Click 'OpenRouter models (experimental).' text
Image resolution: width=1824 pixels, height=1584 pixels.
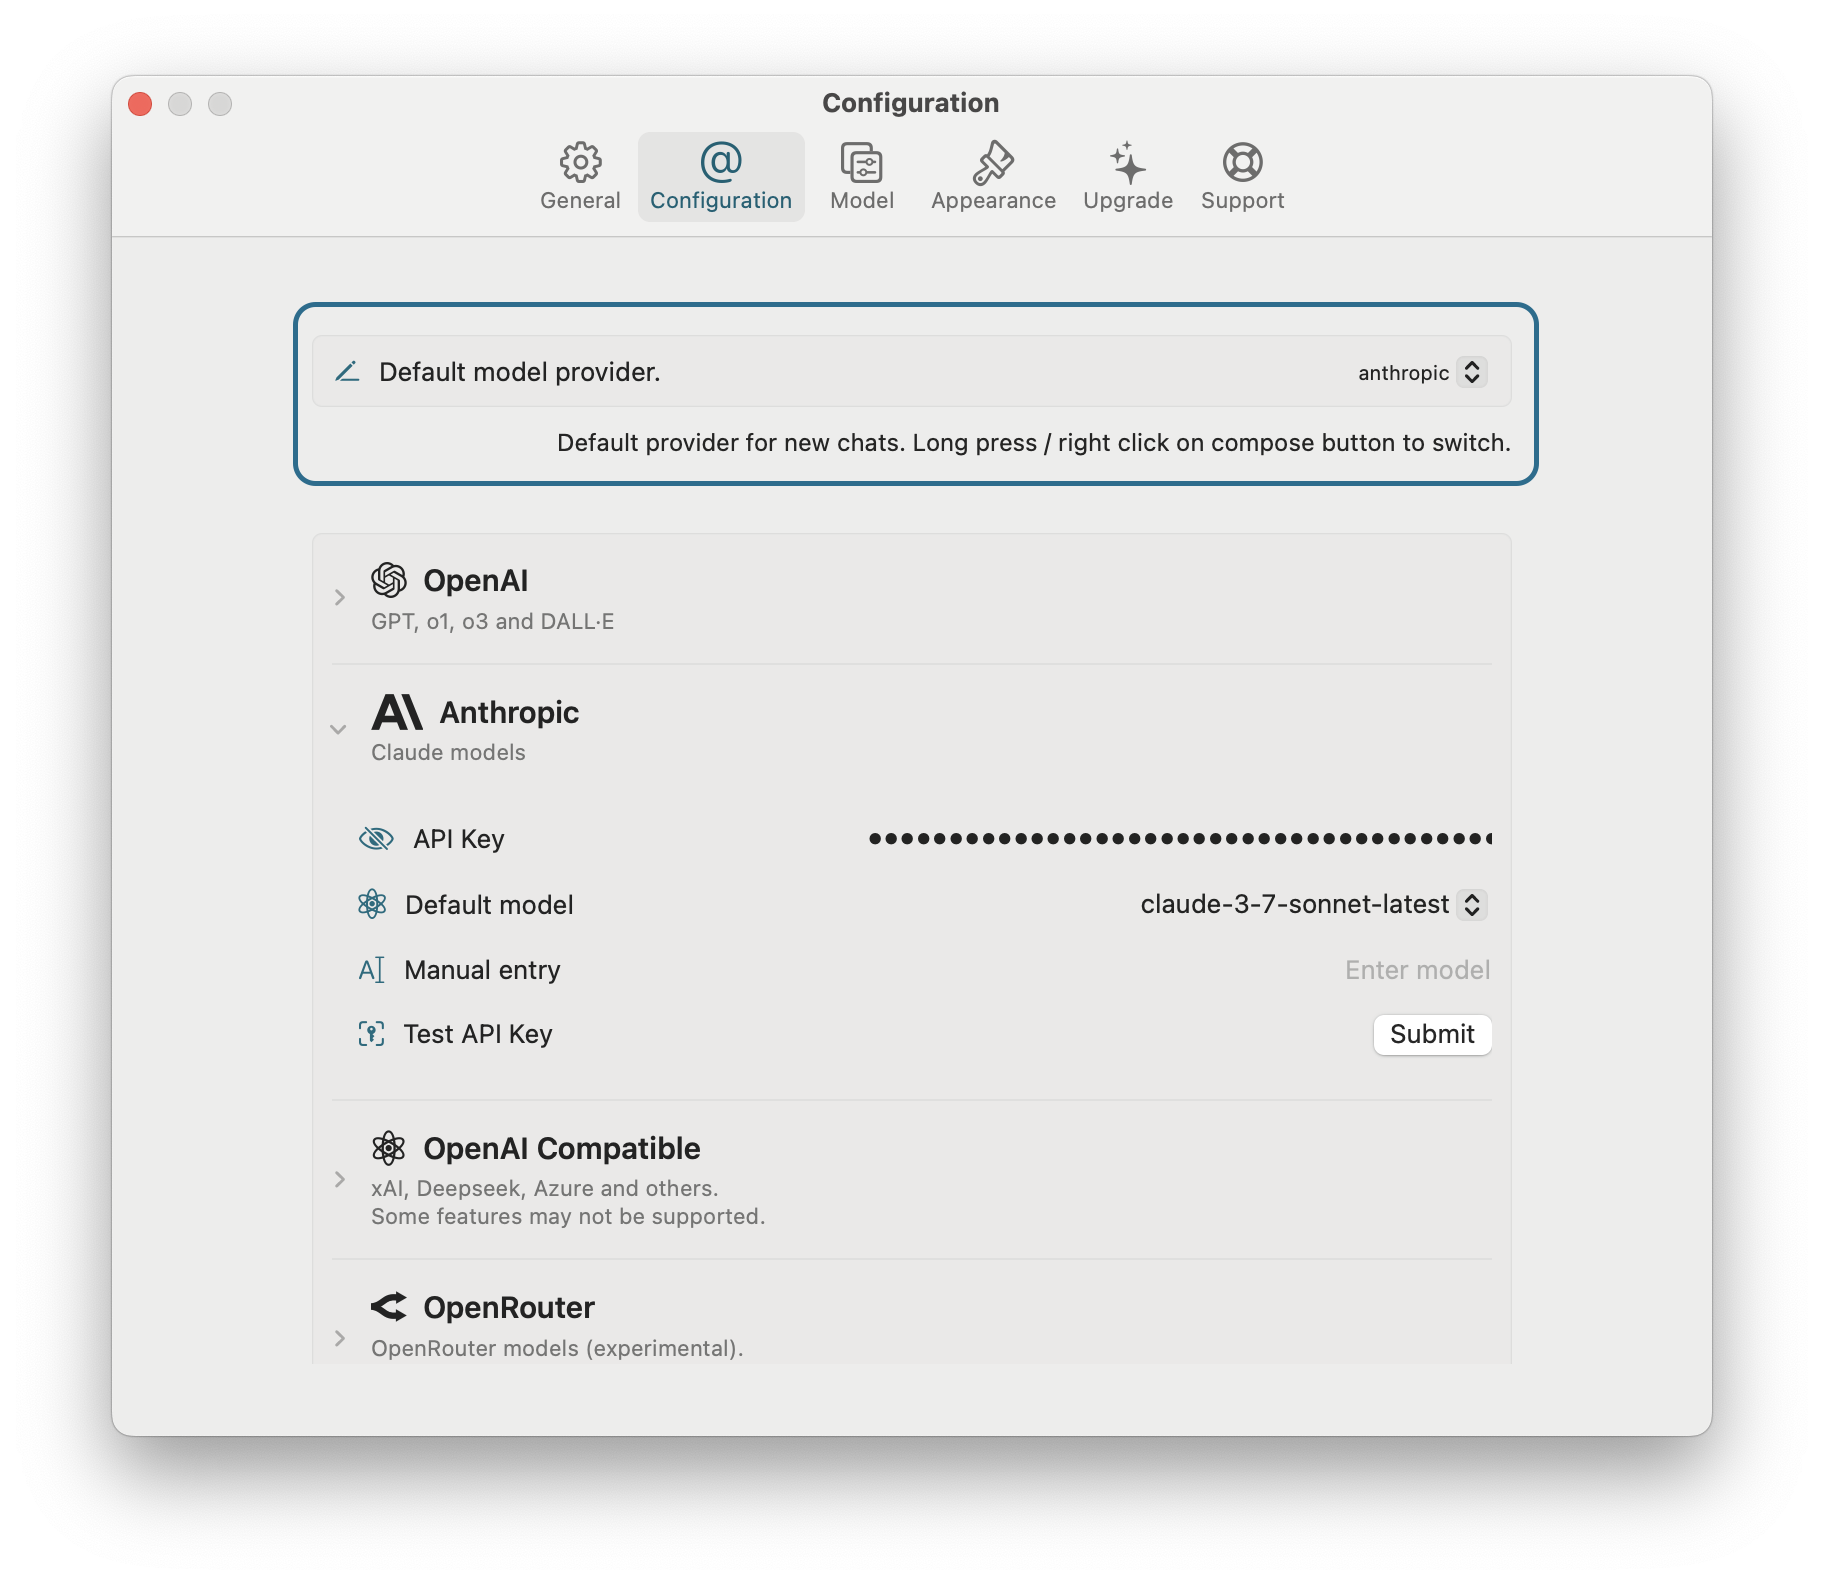(557, 1348)
